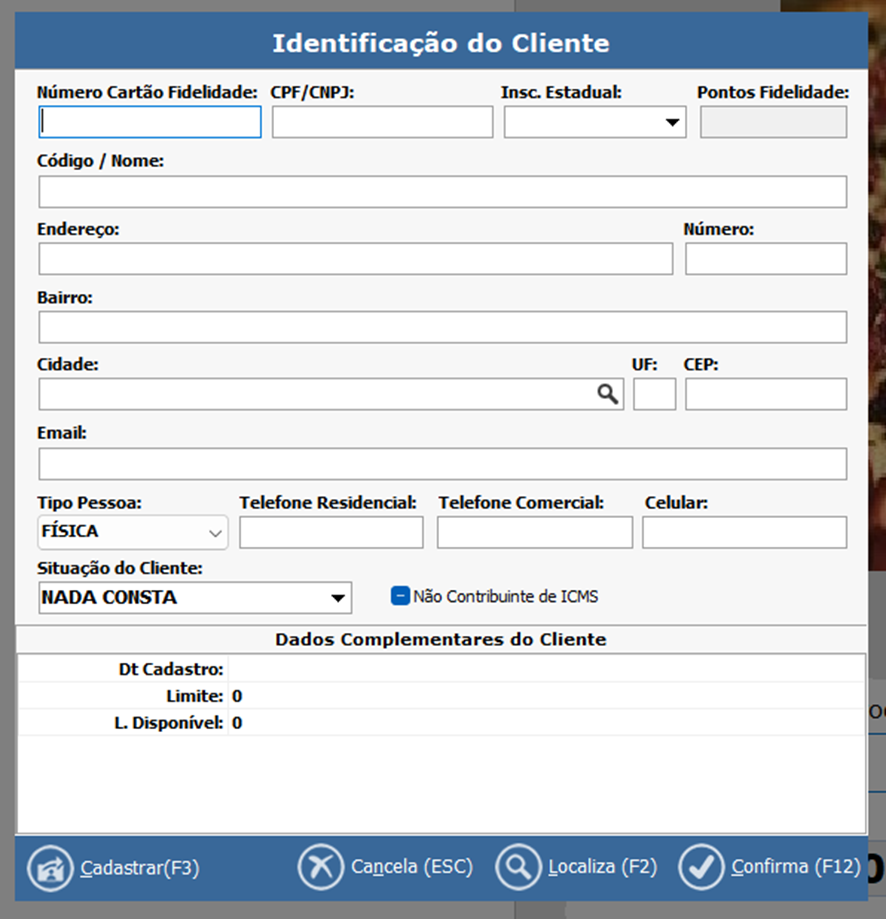Screen dimensions: 886x919
Task: Click the Cancela X circle icon
Action: [x=321, y=867]
